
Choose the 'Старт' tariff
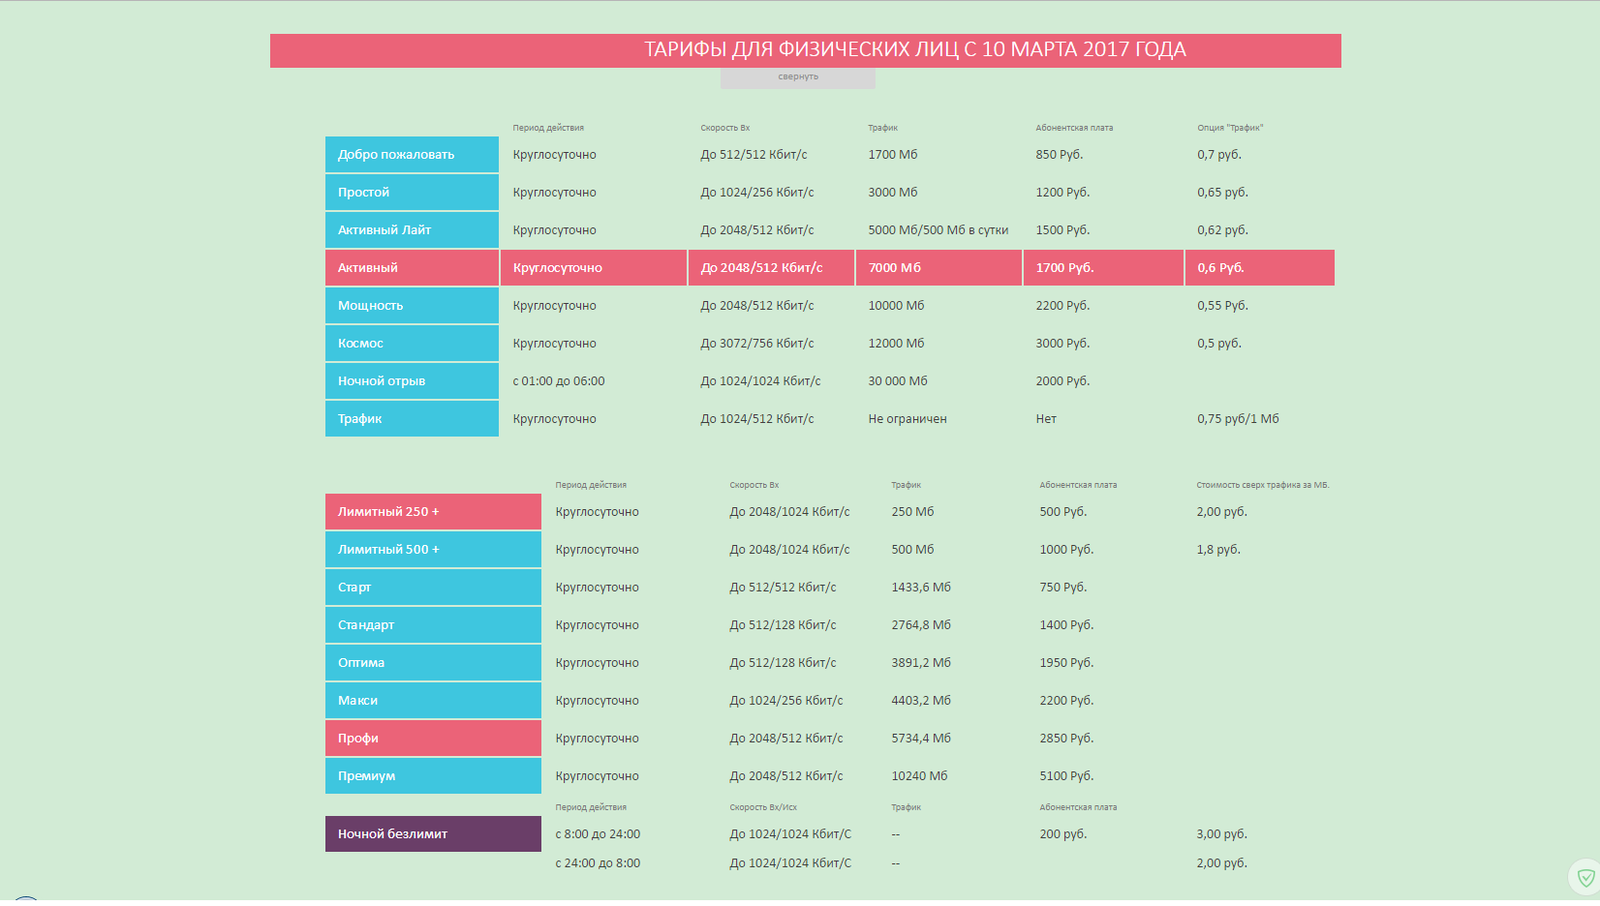[x=433, y=587]
